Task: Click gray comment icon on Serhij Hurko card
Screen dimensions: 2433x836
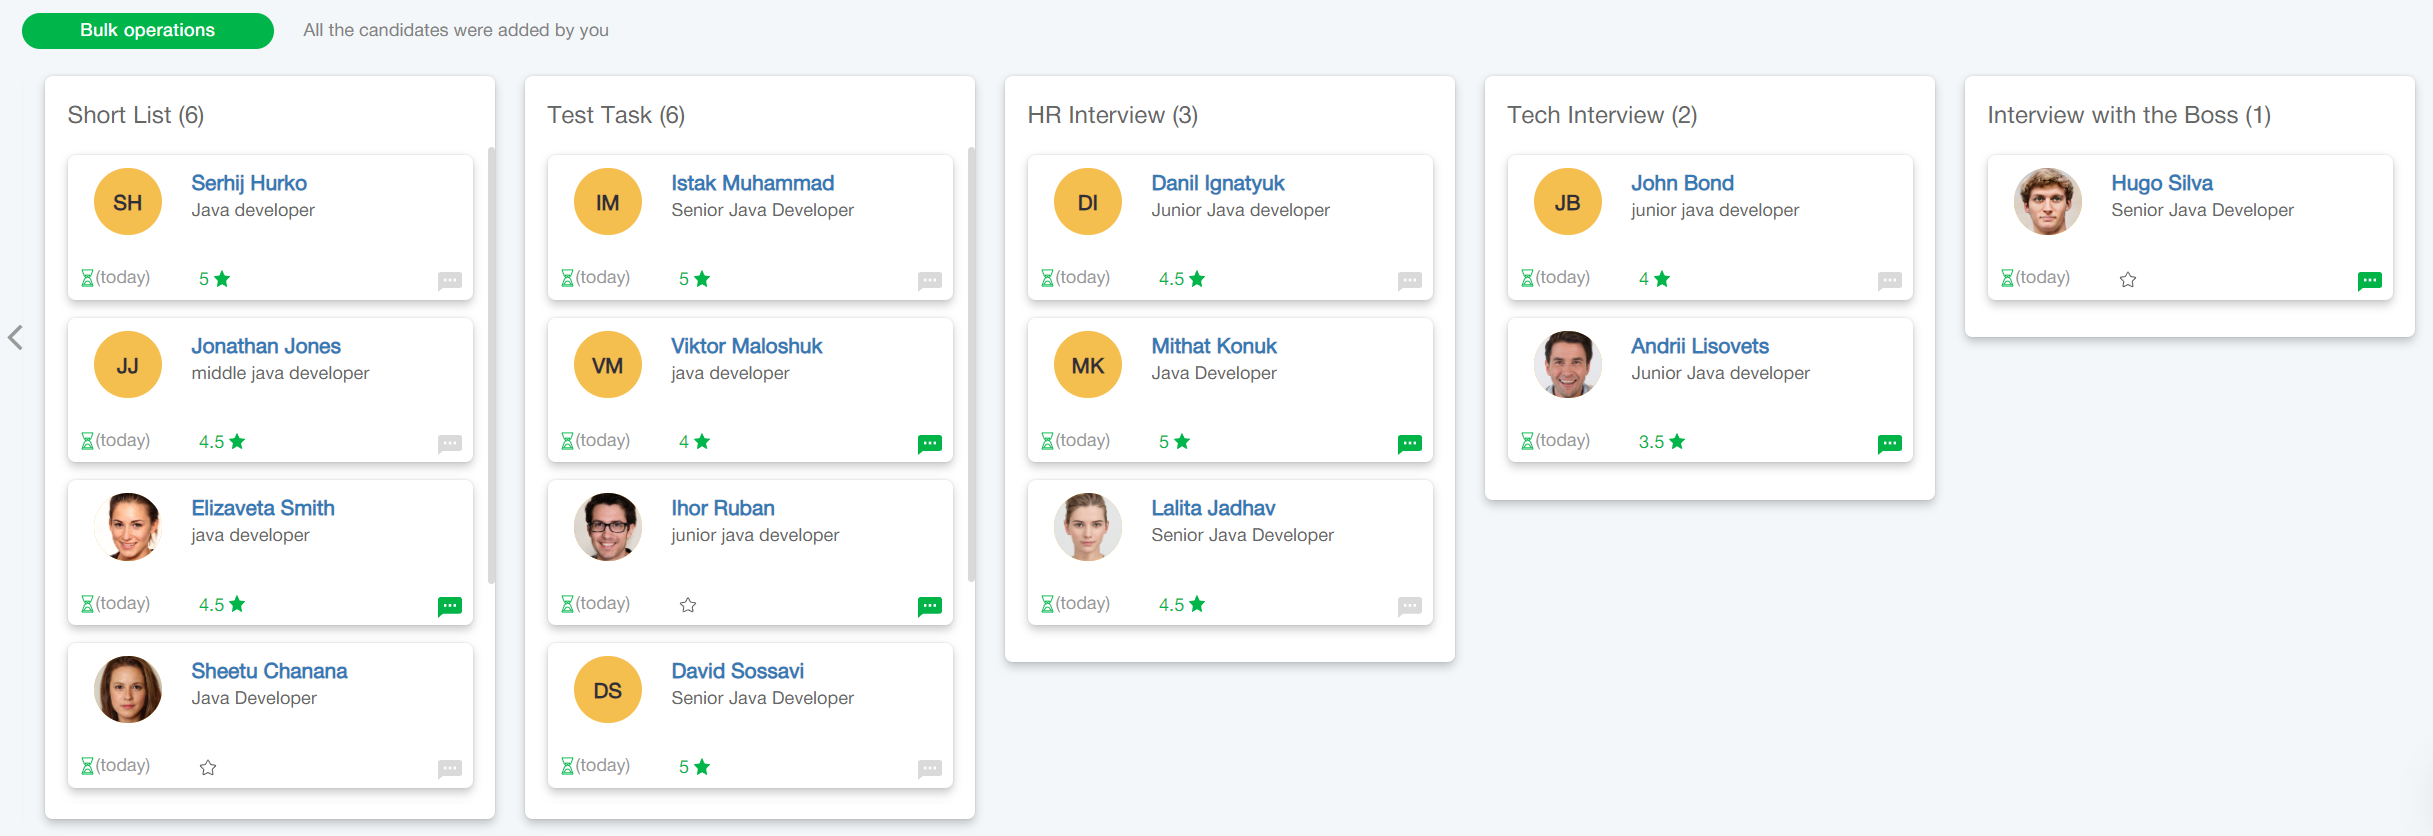Action: [450, 281]
